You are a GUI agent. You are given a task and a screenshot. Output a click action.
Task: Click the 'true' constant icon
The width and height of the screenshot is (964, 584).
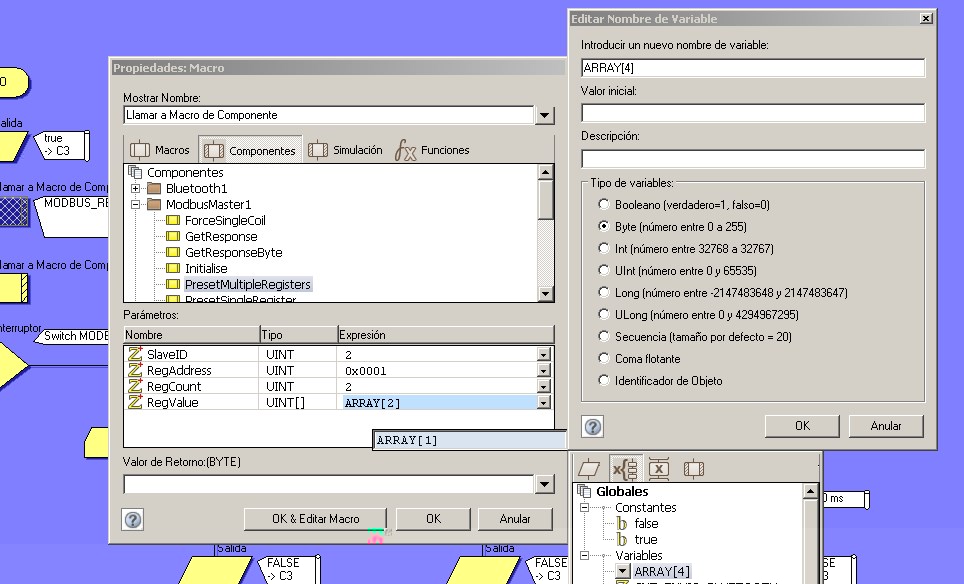(622, 540)
